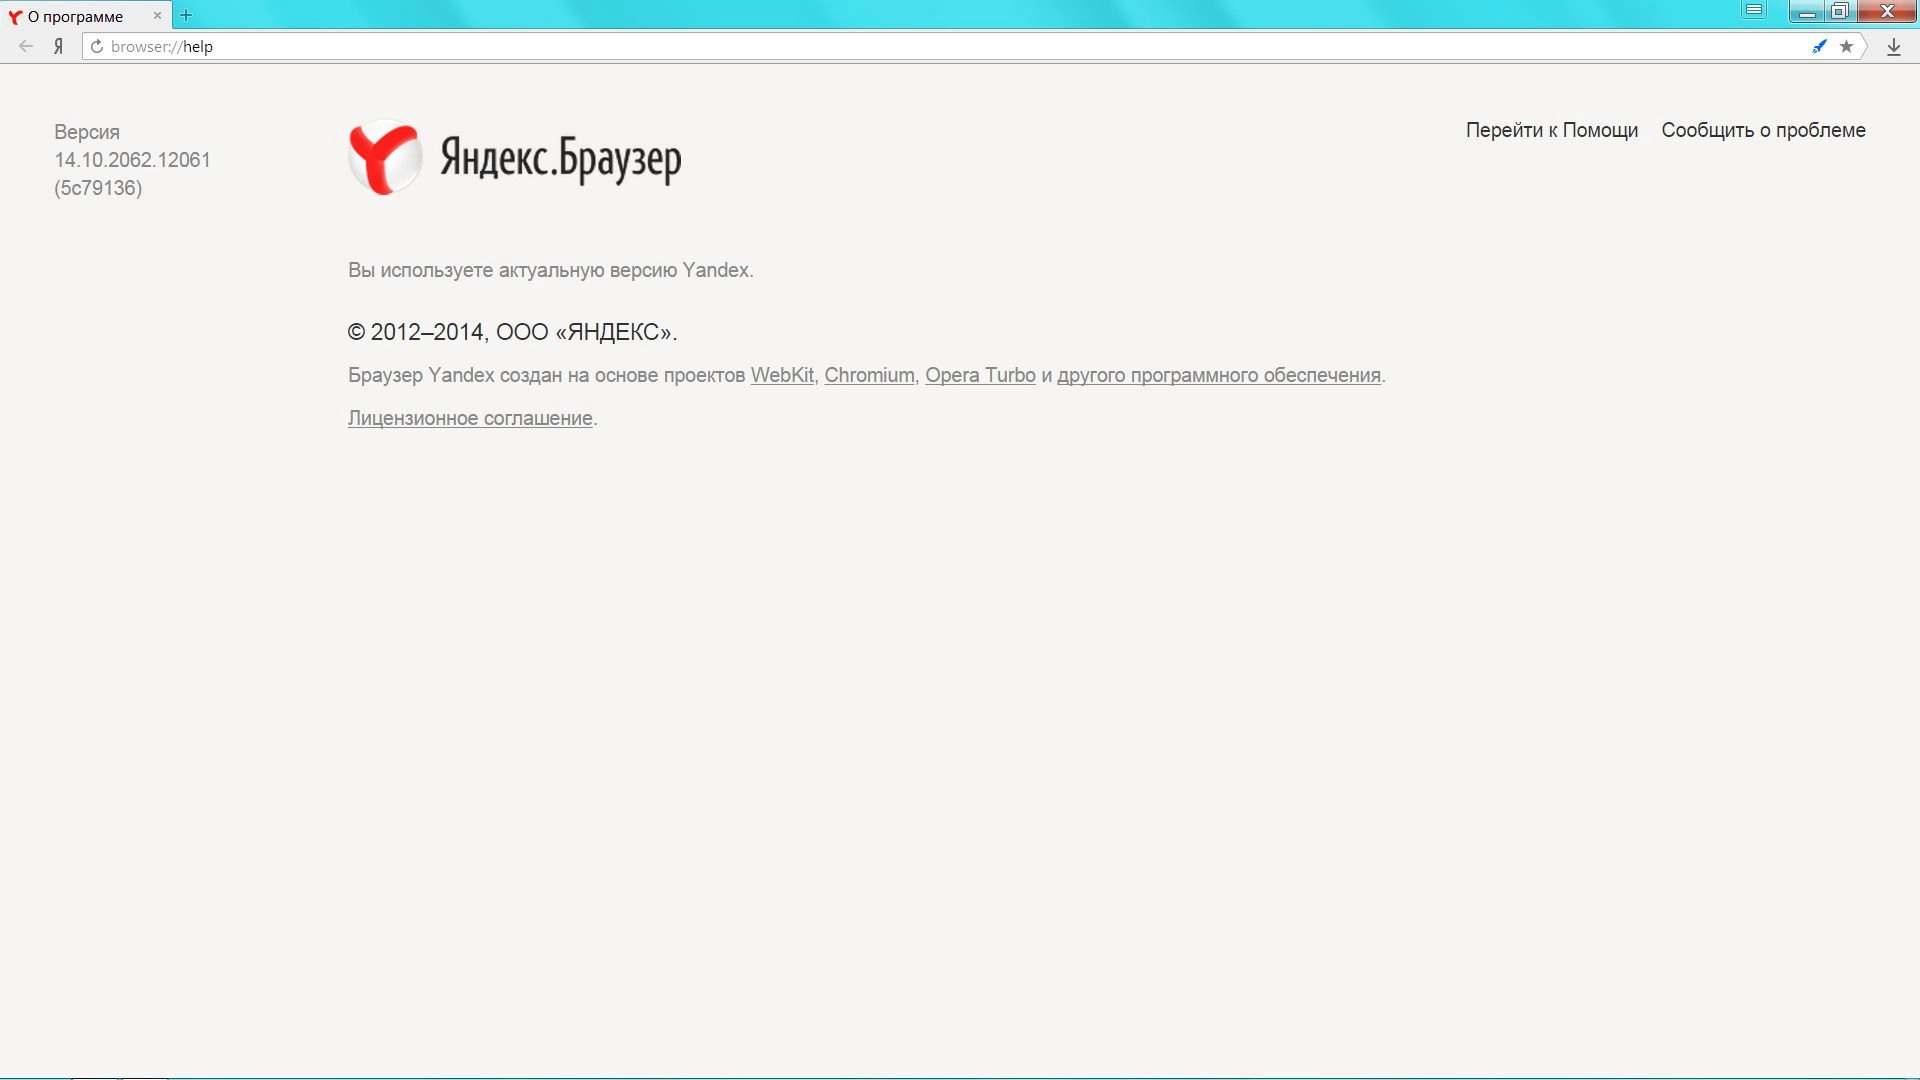Open the WebKit project link
The width and height of the screenshot is (1920, 1080).
[782, 375]
